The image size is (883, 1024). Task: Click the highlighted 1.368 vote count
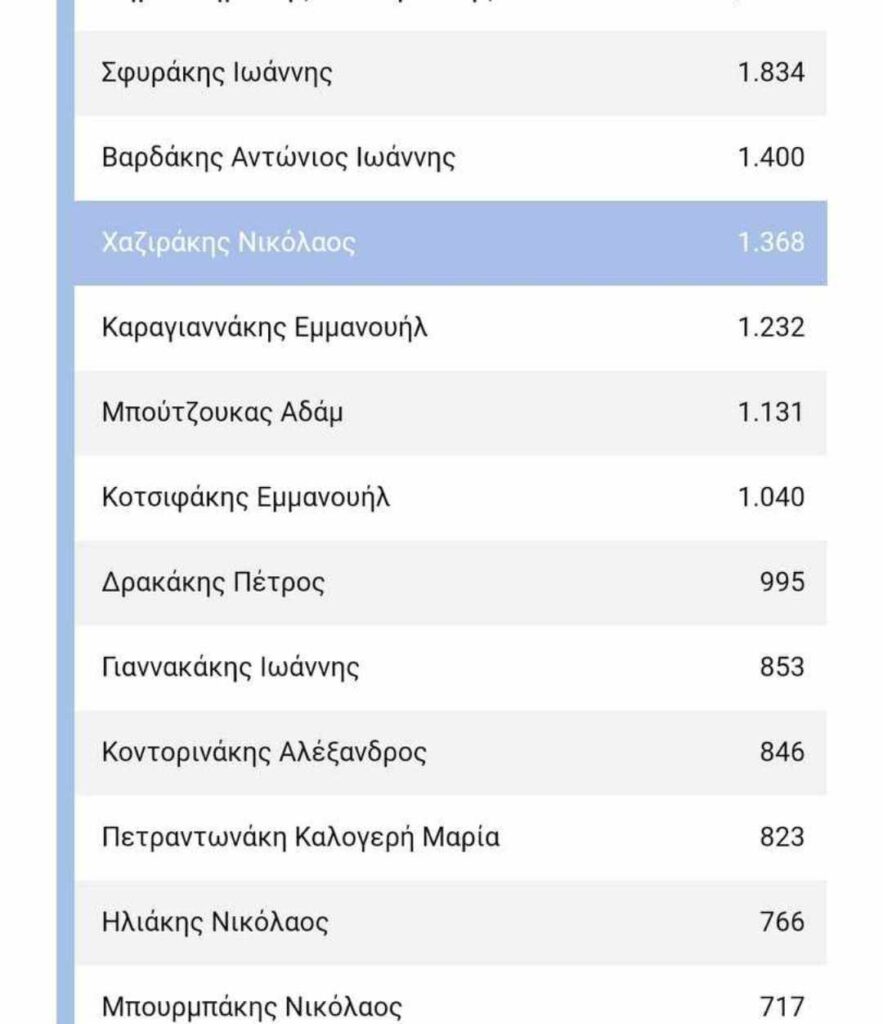tap(770, 243)
